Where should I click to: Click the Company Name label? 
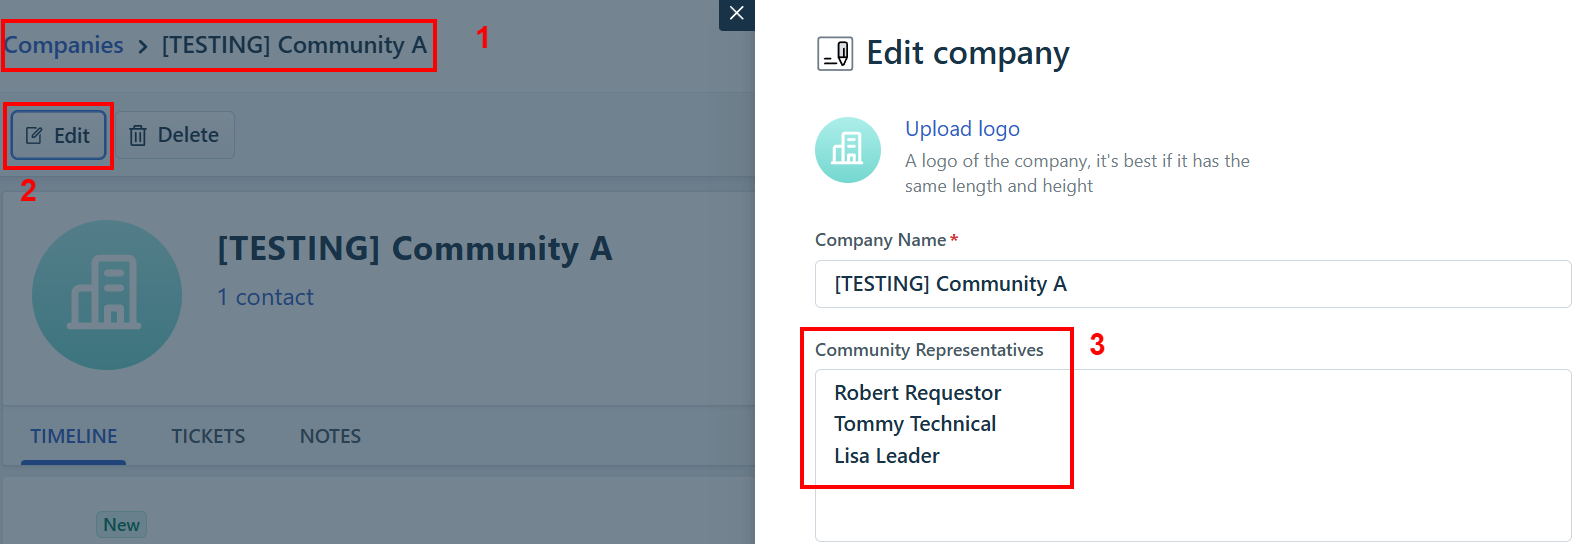(880, 240)
